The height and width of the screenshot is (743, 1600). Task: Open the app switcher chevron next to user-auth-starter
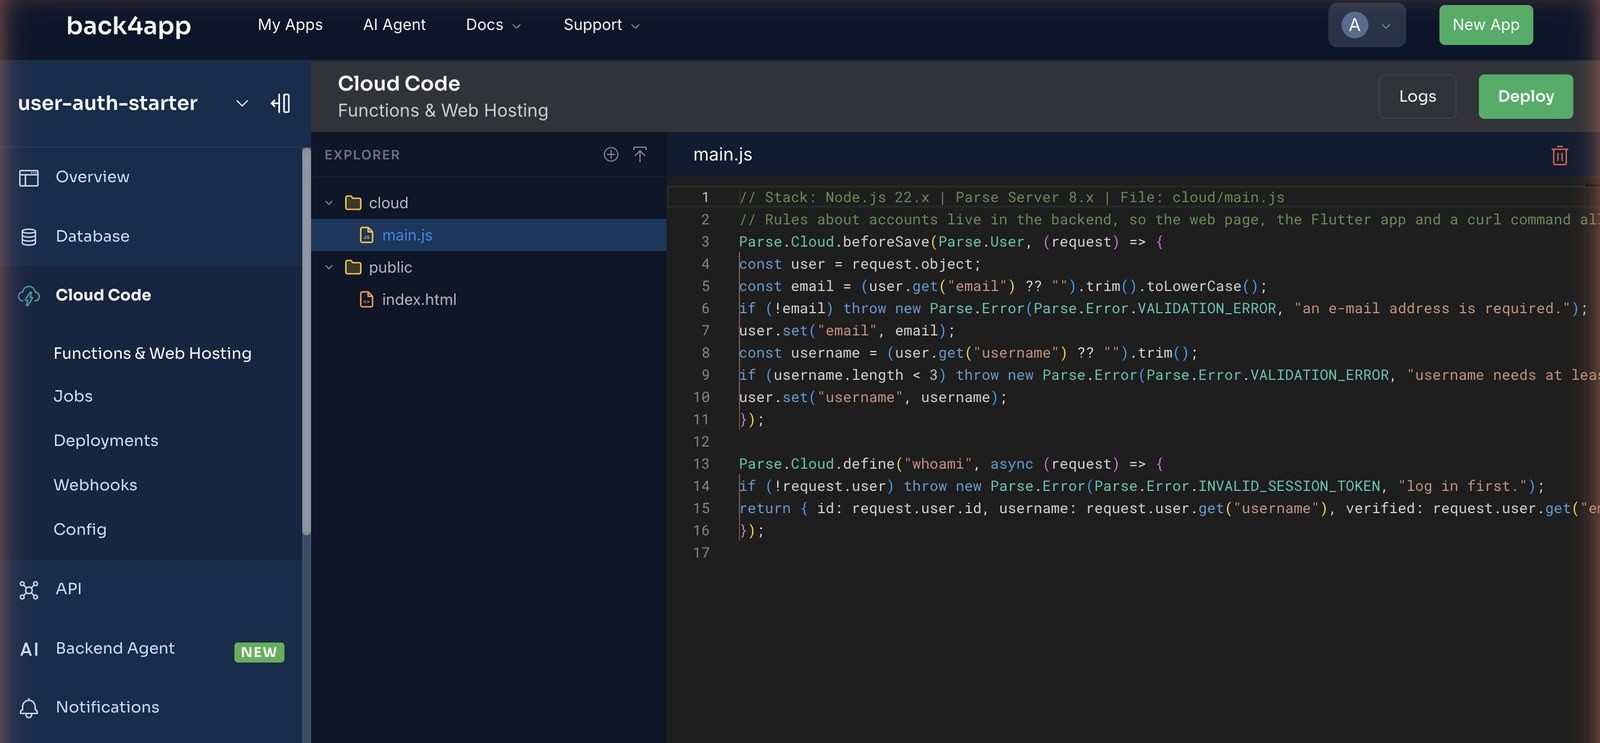[x=242, y=103]
